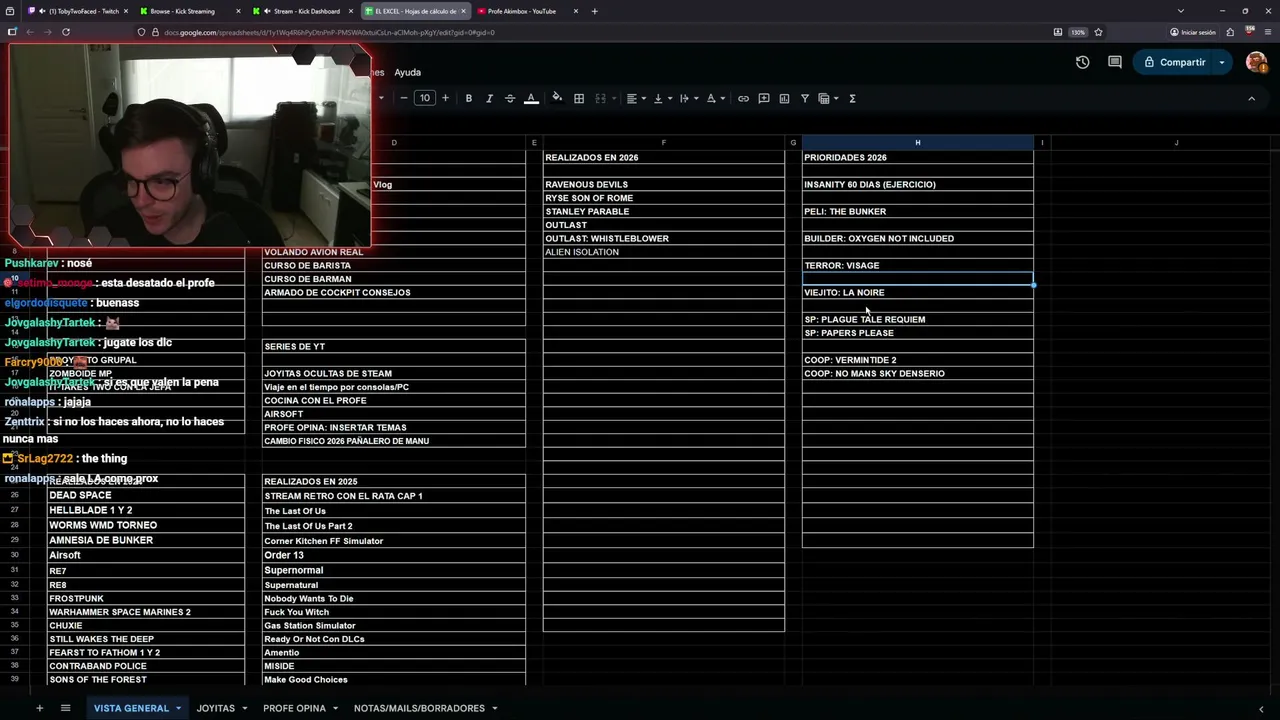
Task: Select cell ALIEN ISOLATION
Action: 663,252
